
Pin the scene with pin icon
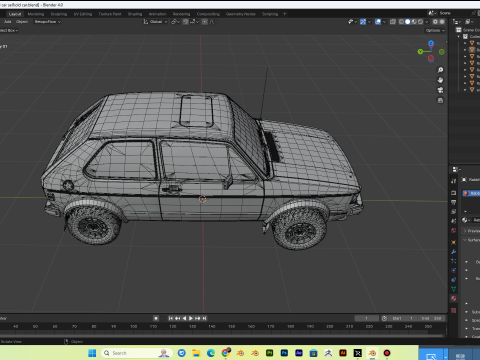[474, 13]
